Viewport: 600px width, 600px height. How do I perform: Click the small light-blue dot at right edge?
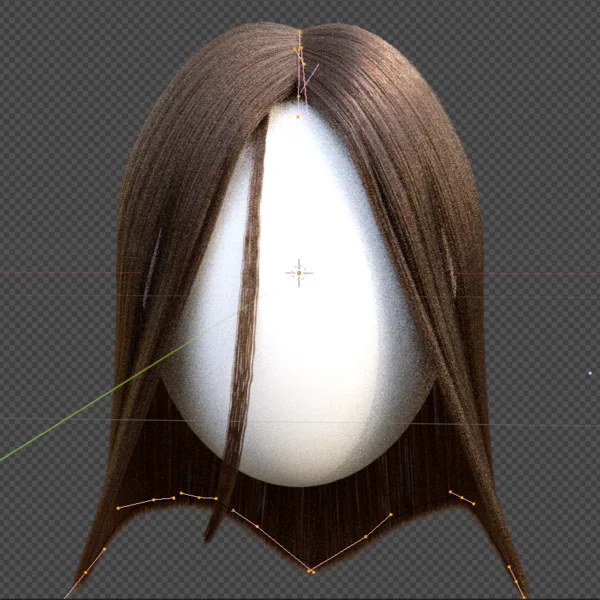[590, 373]
